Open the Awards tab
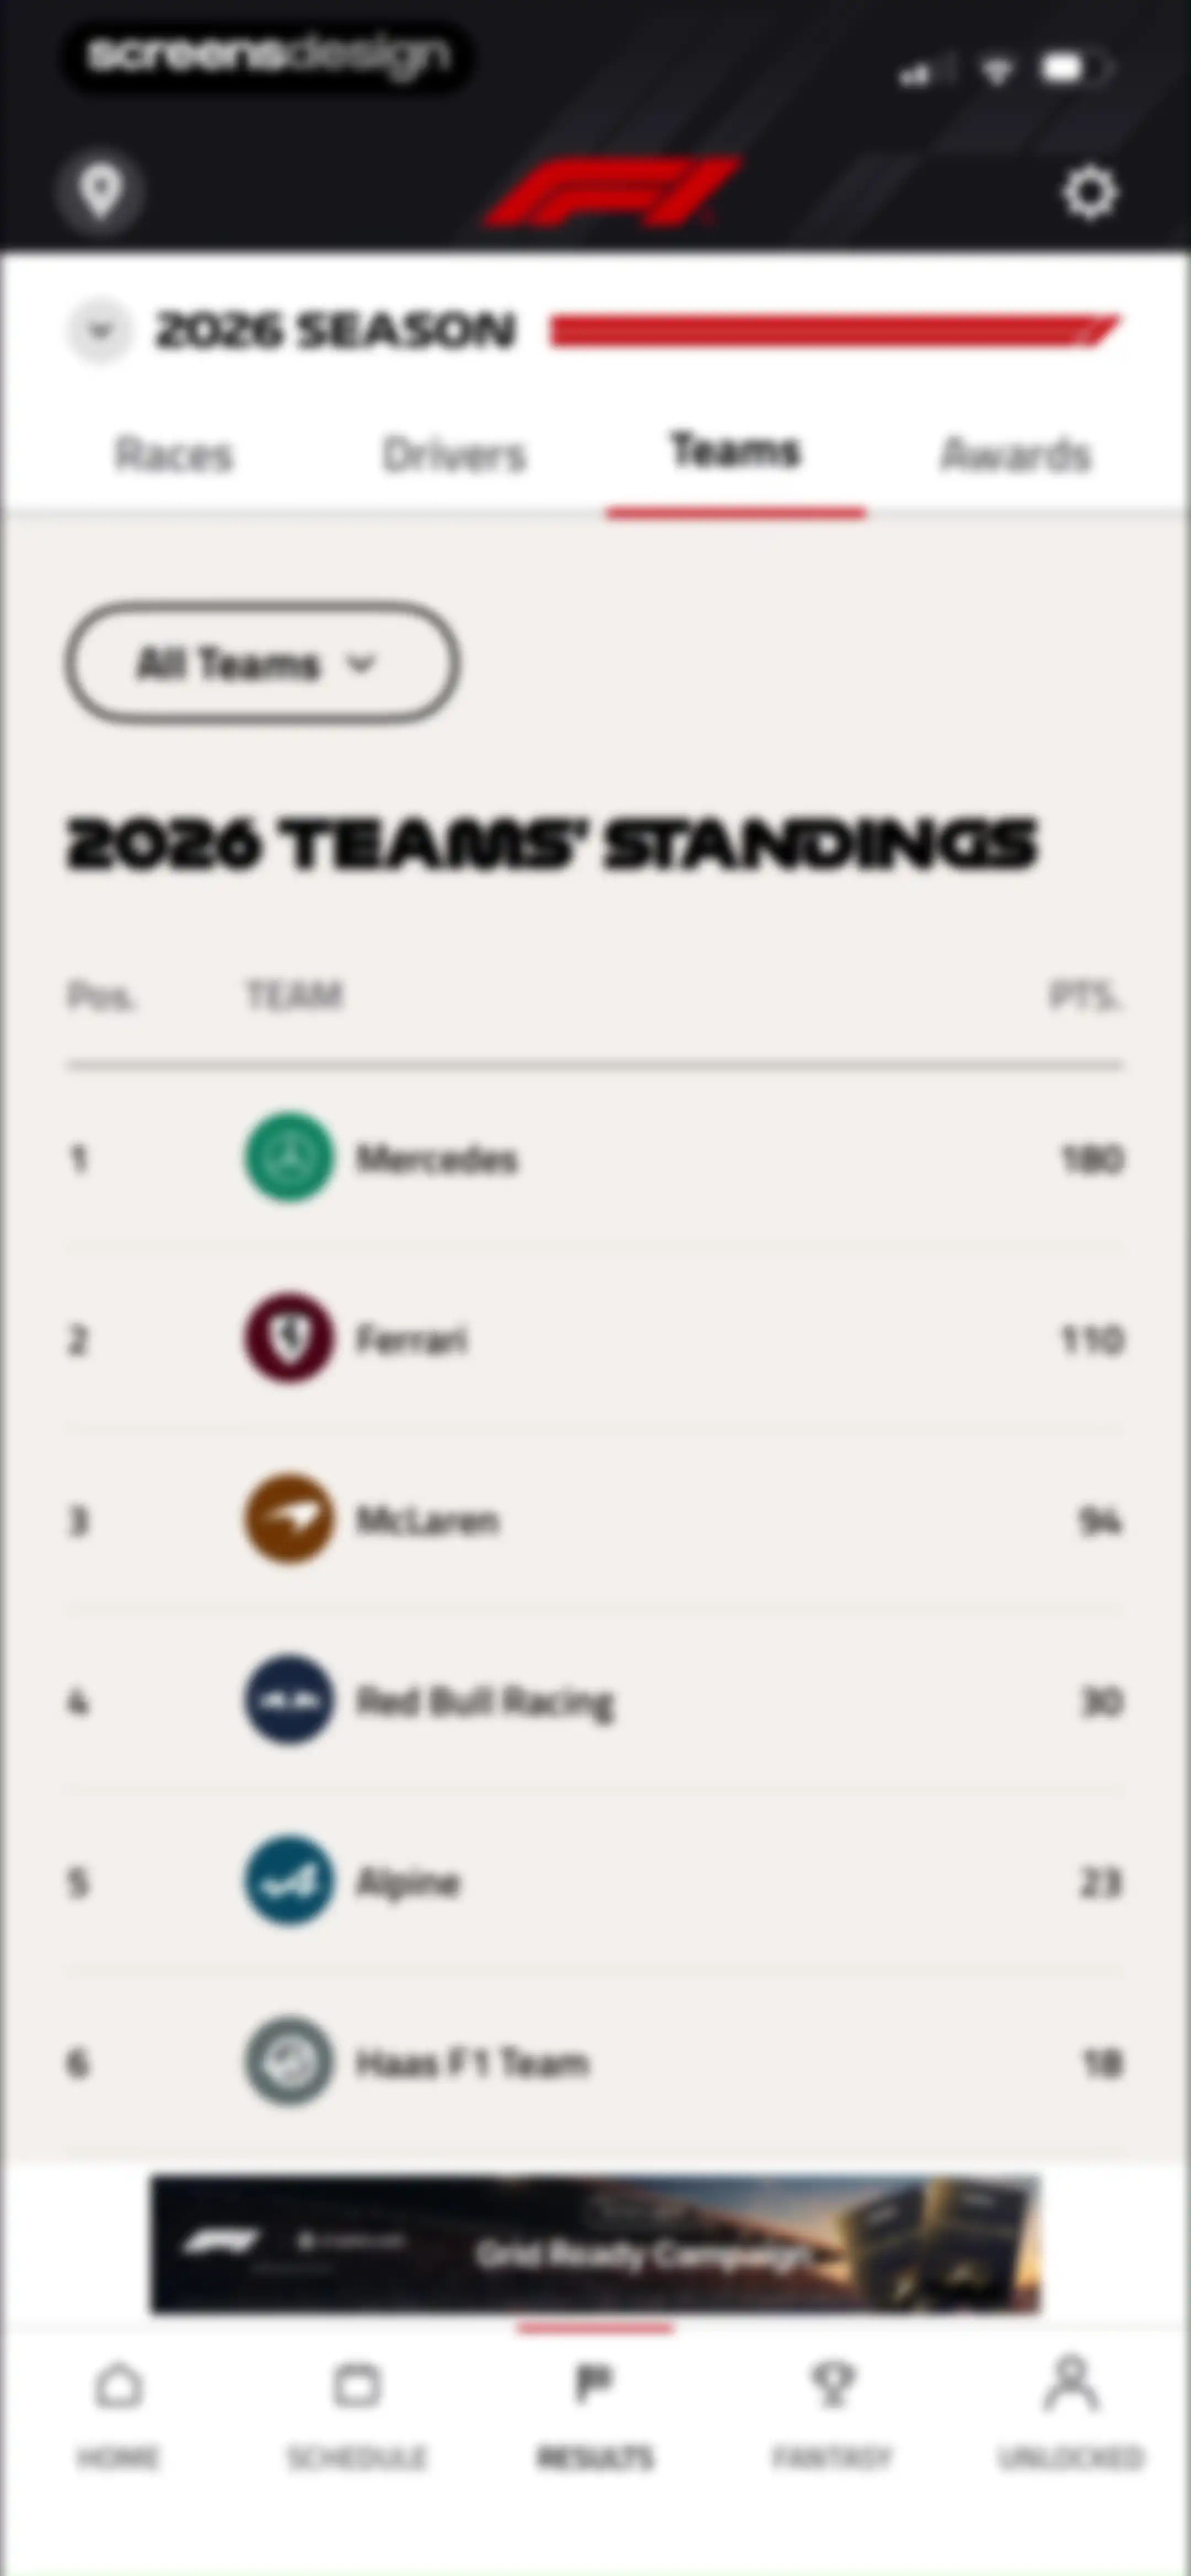This screenshot has width=1191, height=2576. 1015,455
